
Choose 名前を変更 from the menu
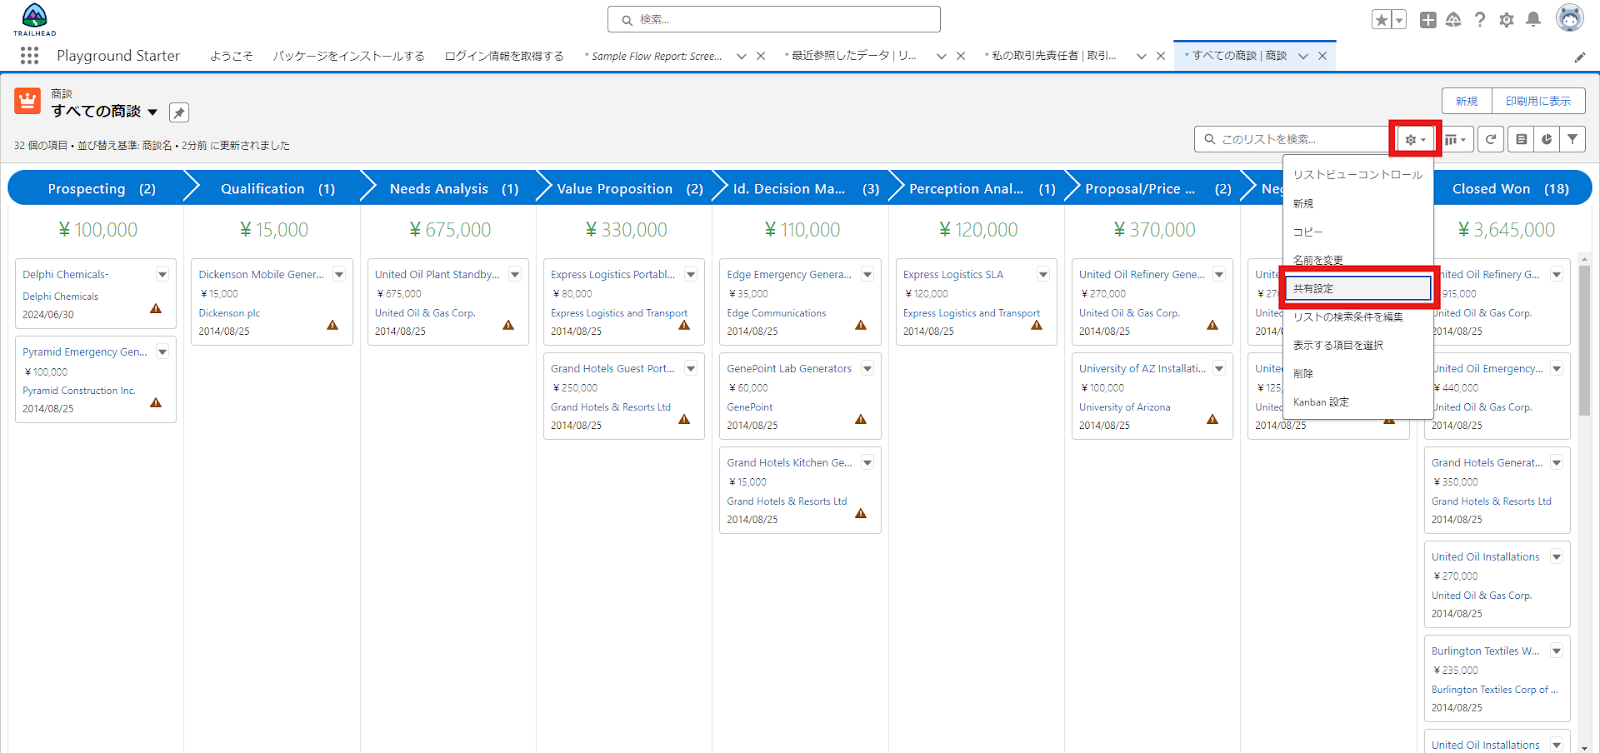pyautogui.click(x=1358, y=260)
